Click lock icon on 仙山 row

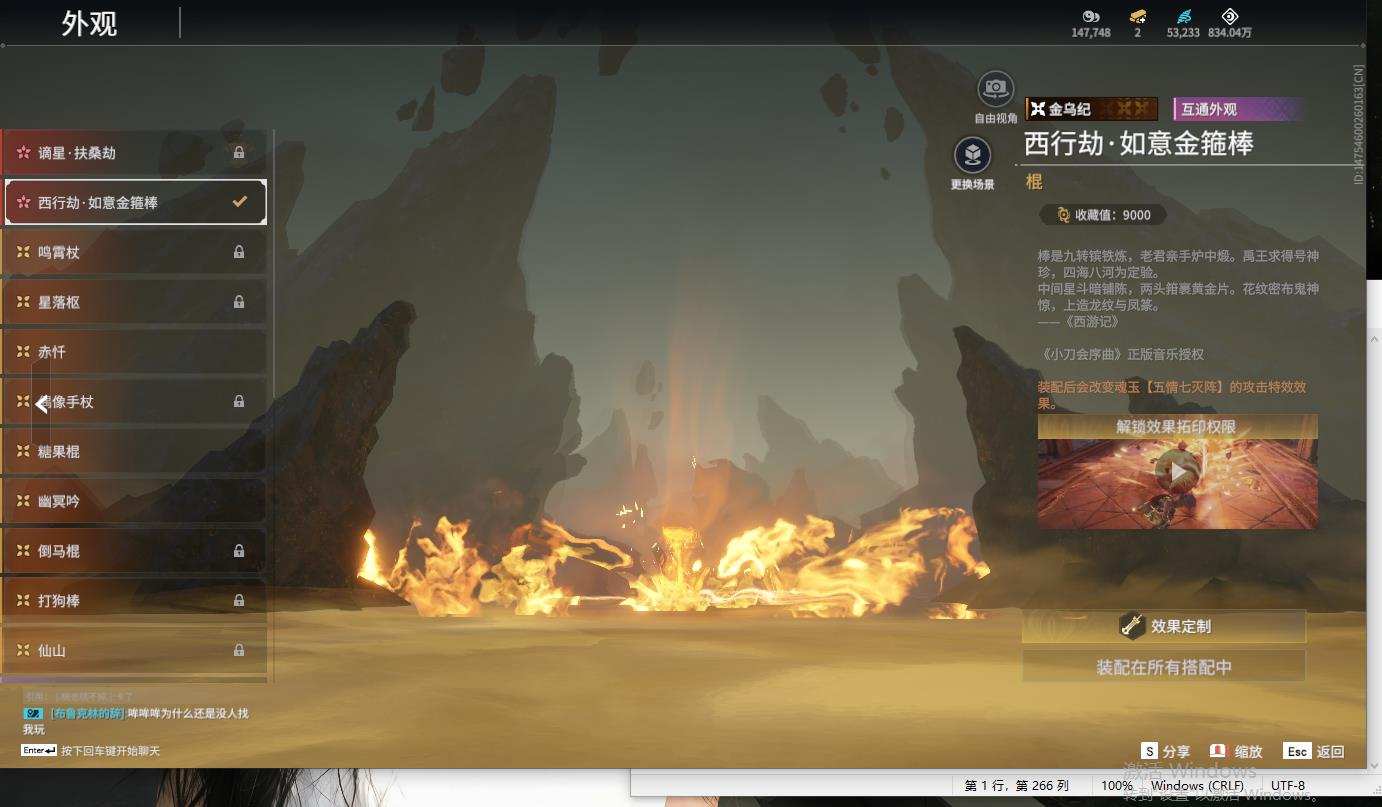(x=239, y=650)
